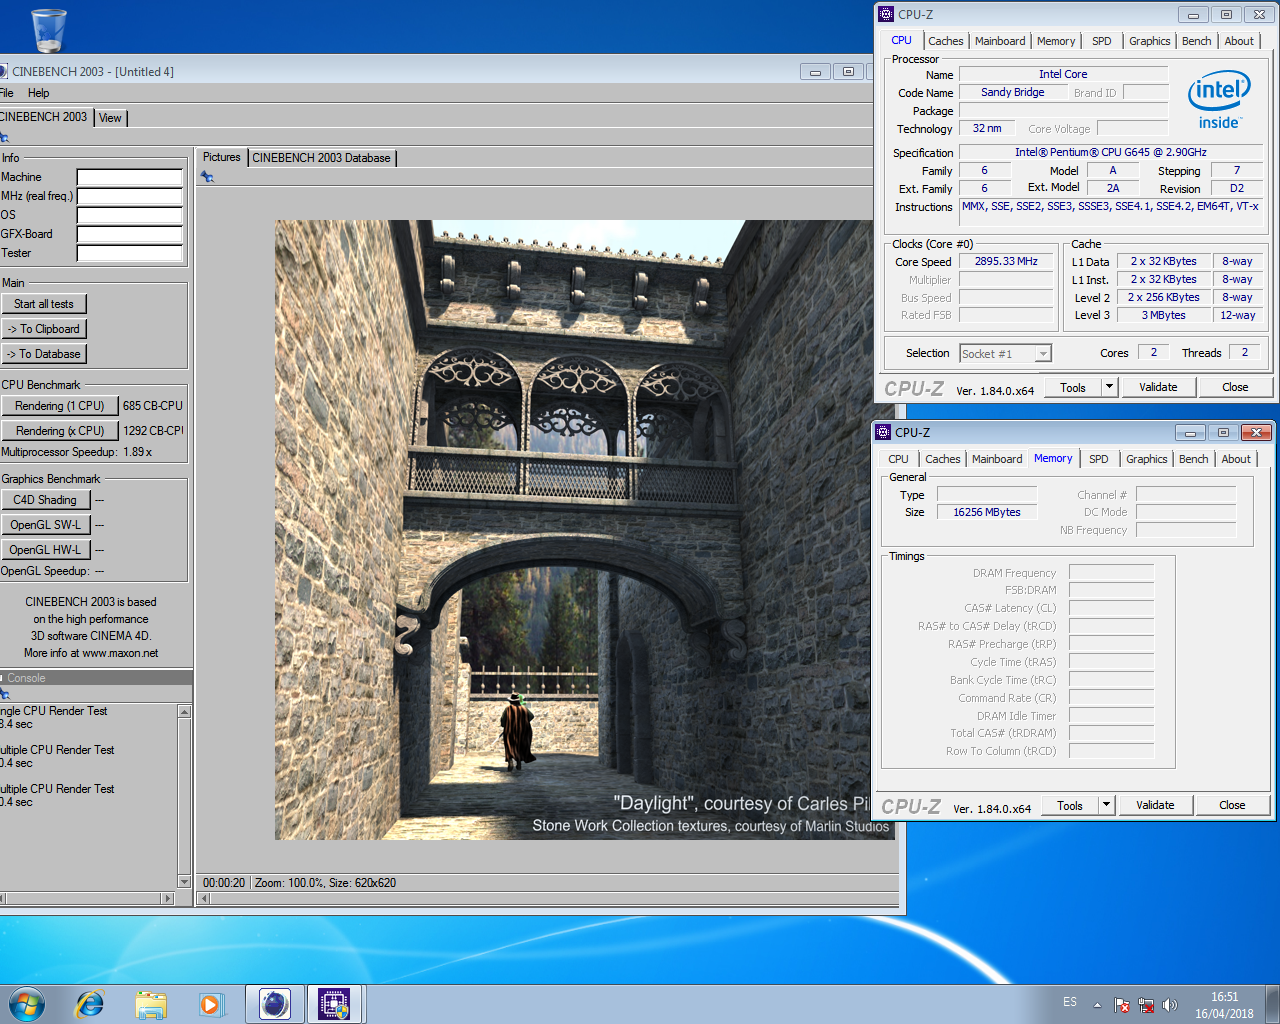1280x1024 pixels.
Task: Click the pin icon under the Console header
Action: (x=4, y=694)
